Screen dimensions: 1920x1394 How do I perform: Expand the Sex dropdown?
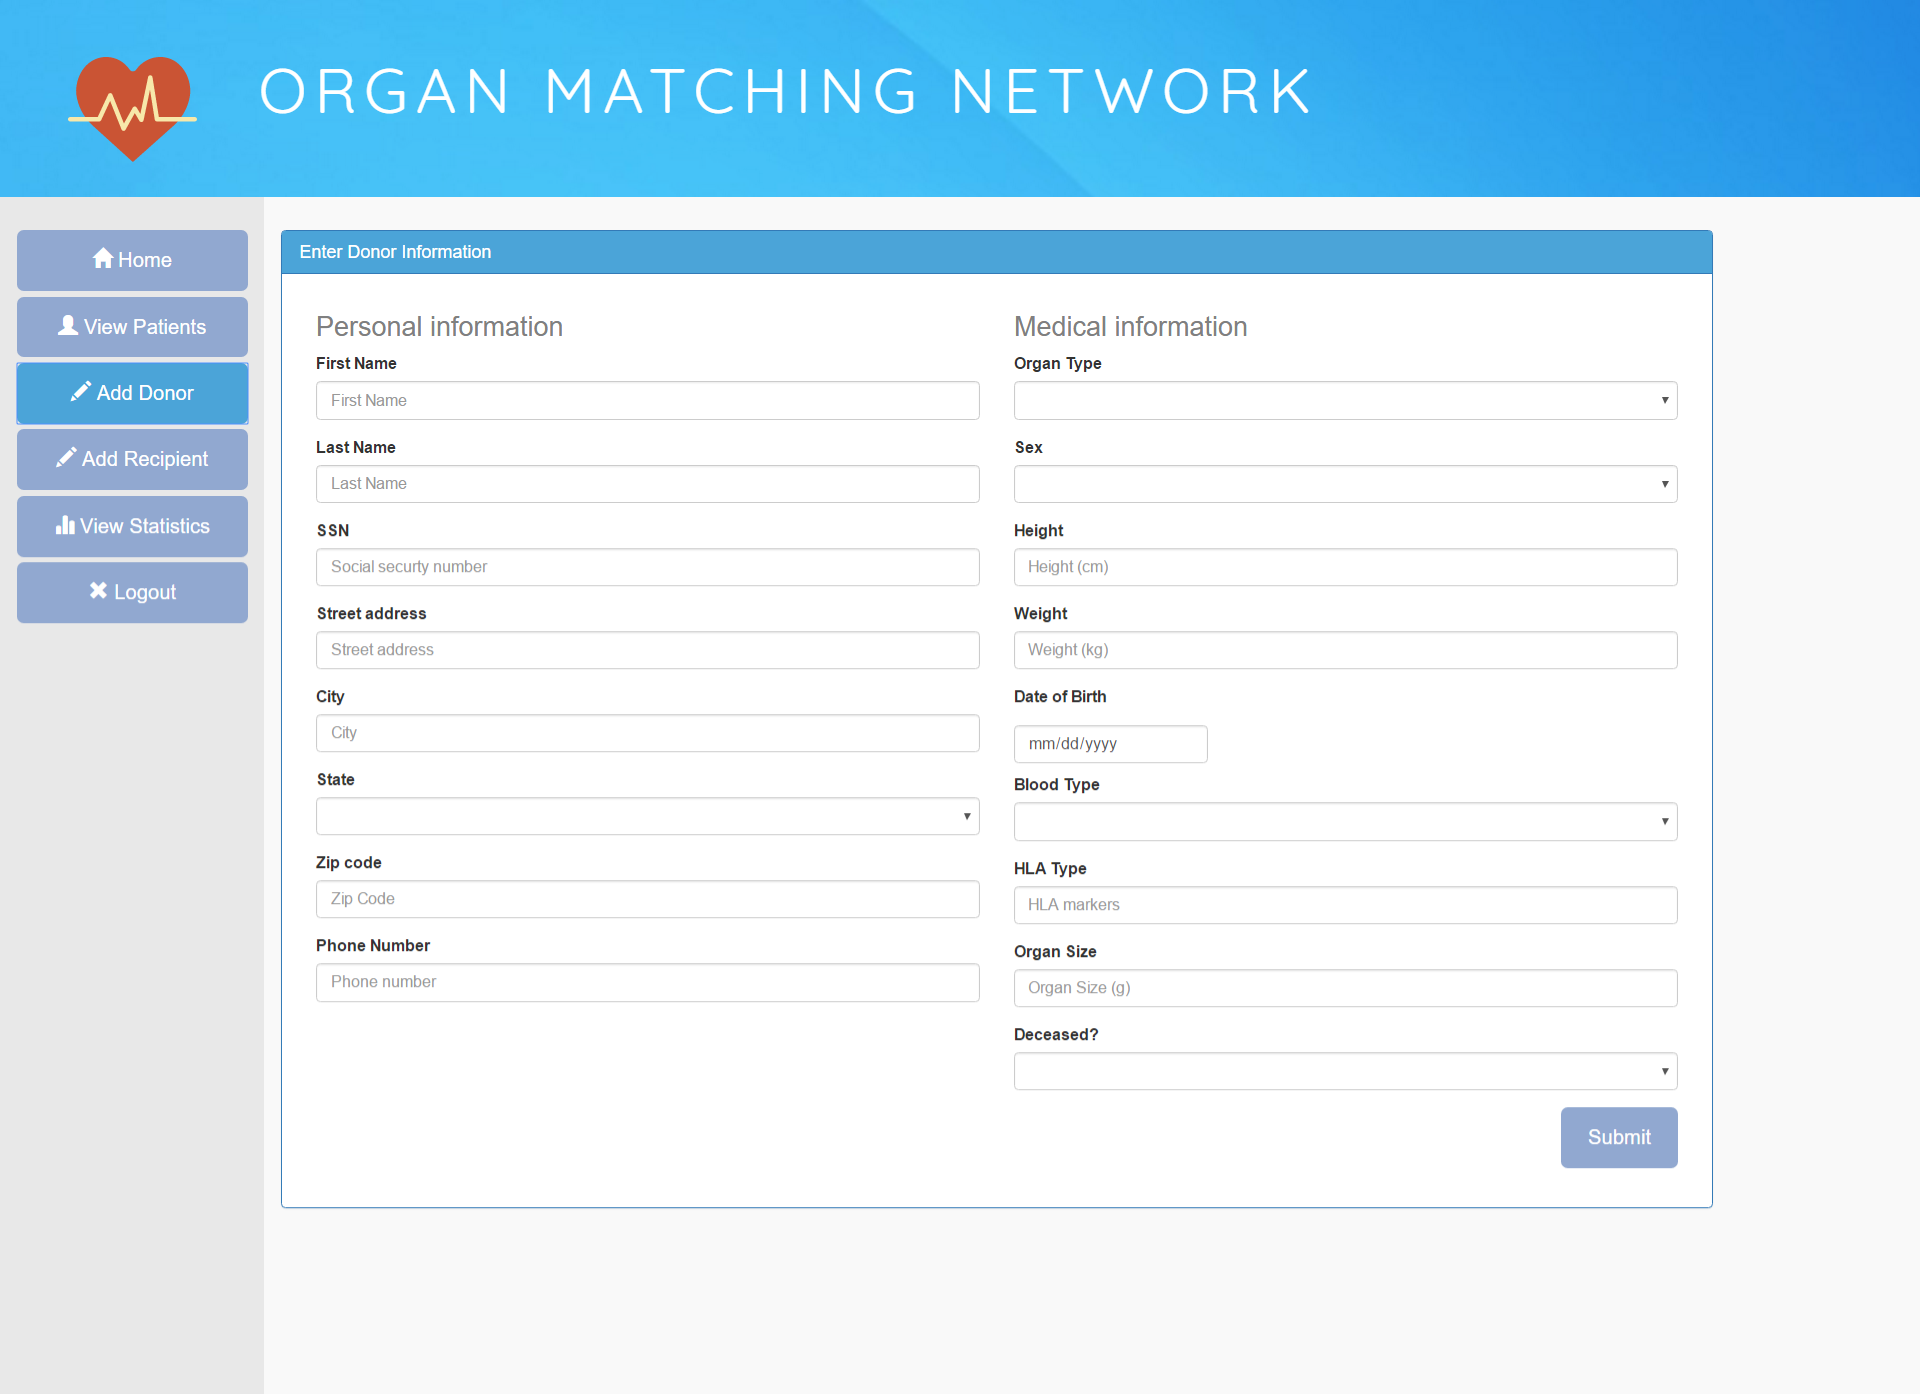click(x=1345, y=484)
